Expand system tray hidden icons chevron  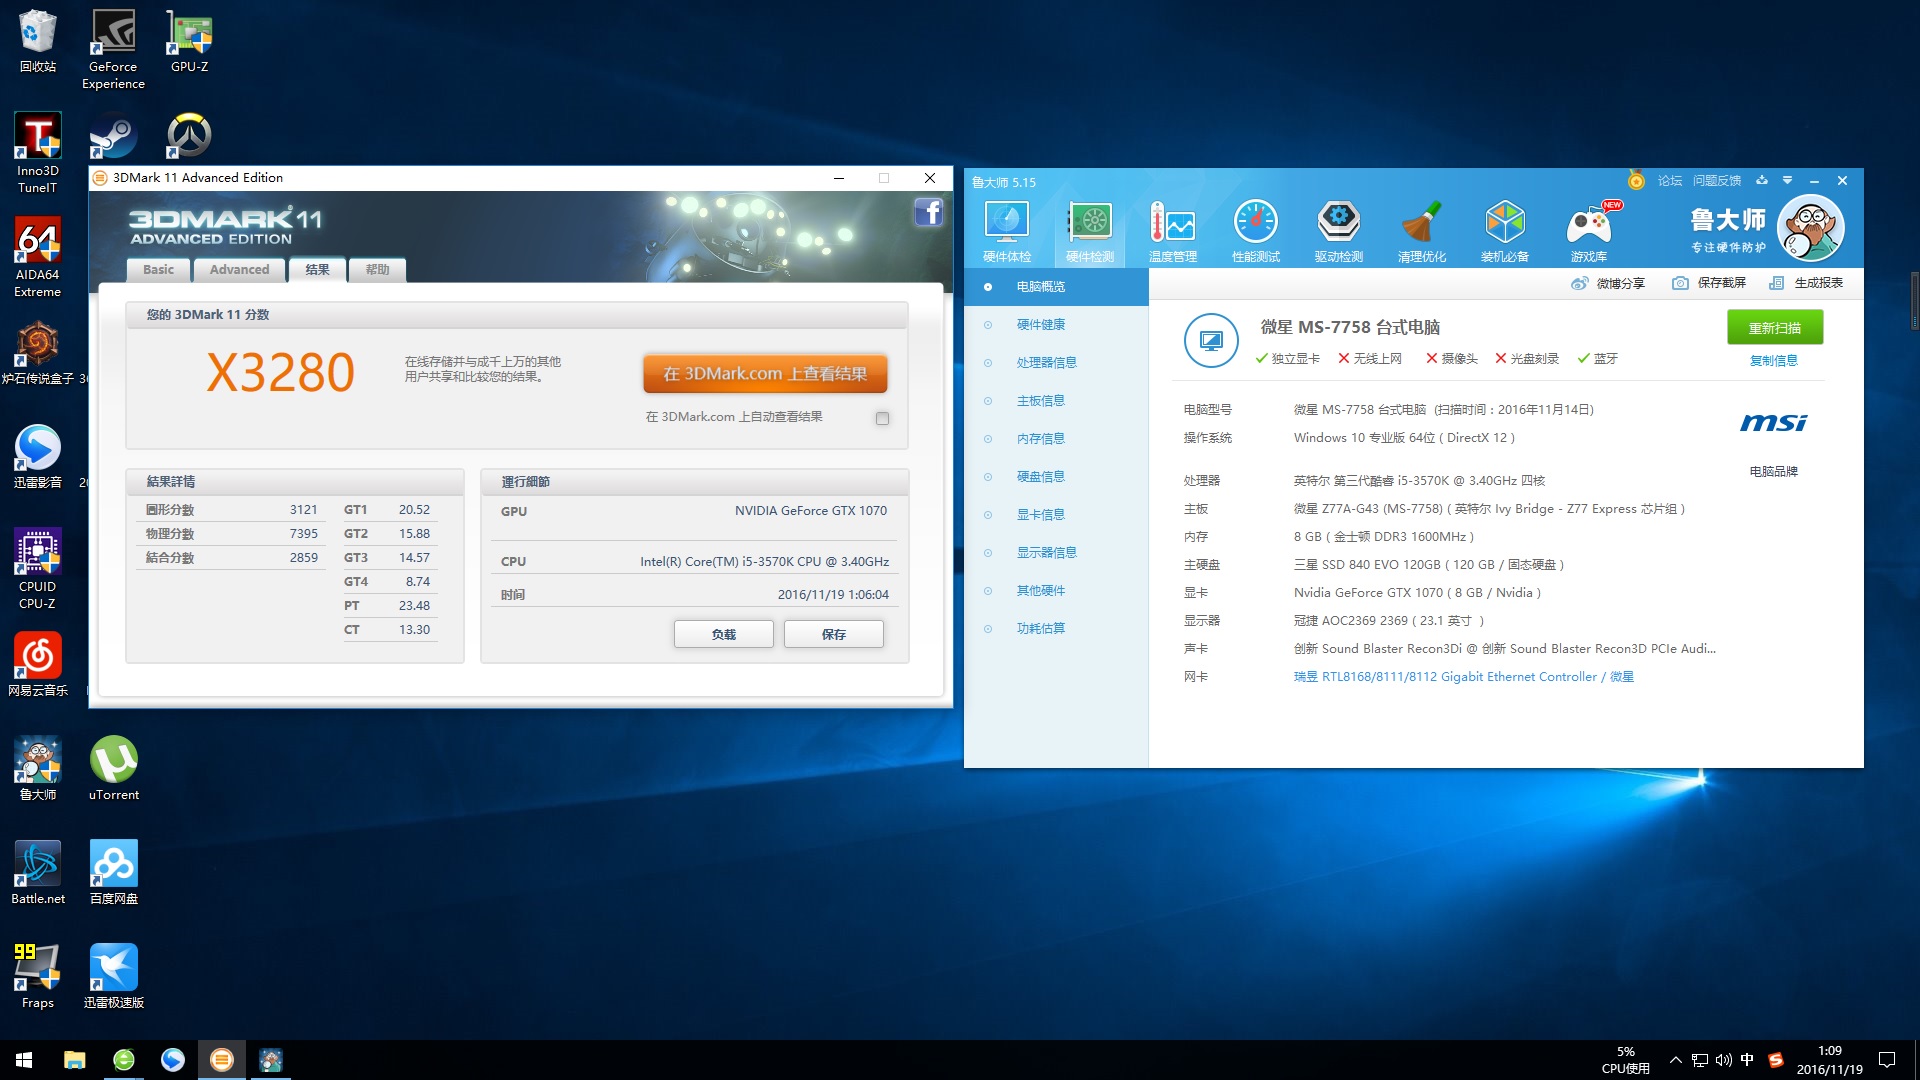[x=1675, y=1060]
